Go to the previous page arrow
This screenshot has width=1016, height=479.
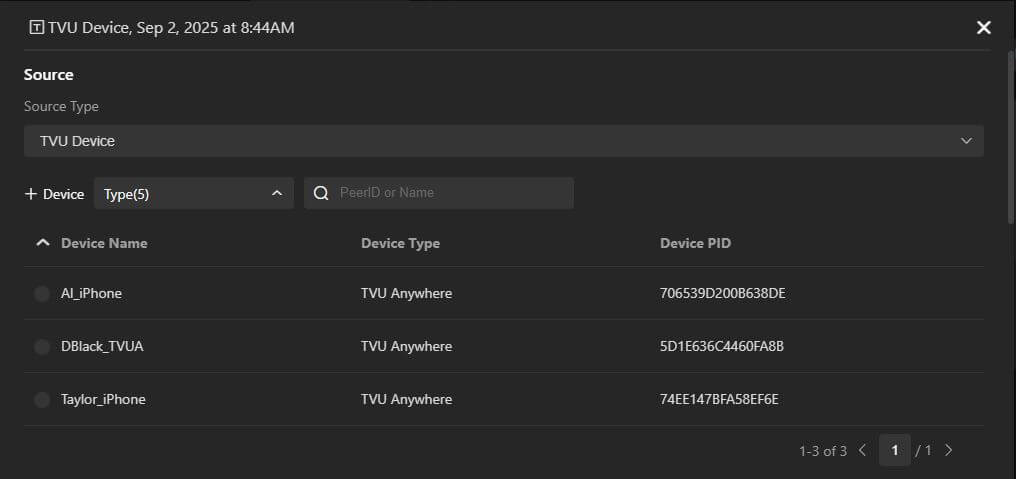pos(862,451)
